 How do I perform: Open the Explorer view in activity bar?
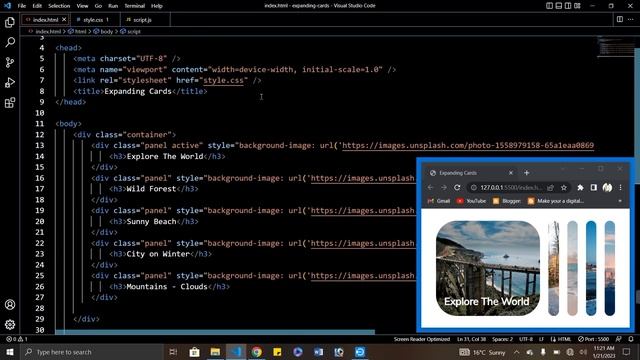(10, 22)
